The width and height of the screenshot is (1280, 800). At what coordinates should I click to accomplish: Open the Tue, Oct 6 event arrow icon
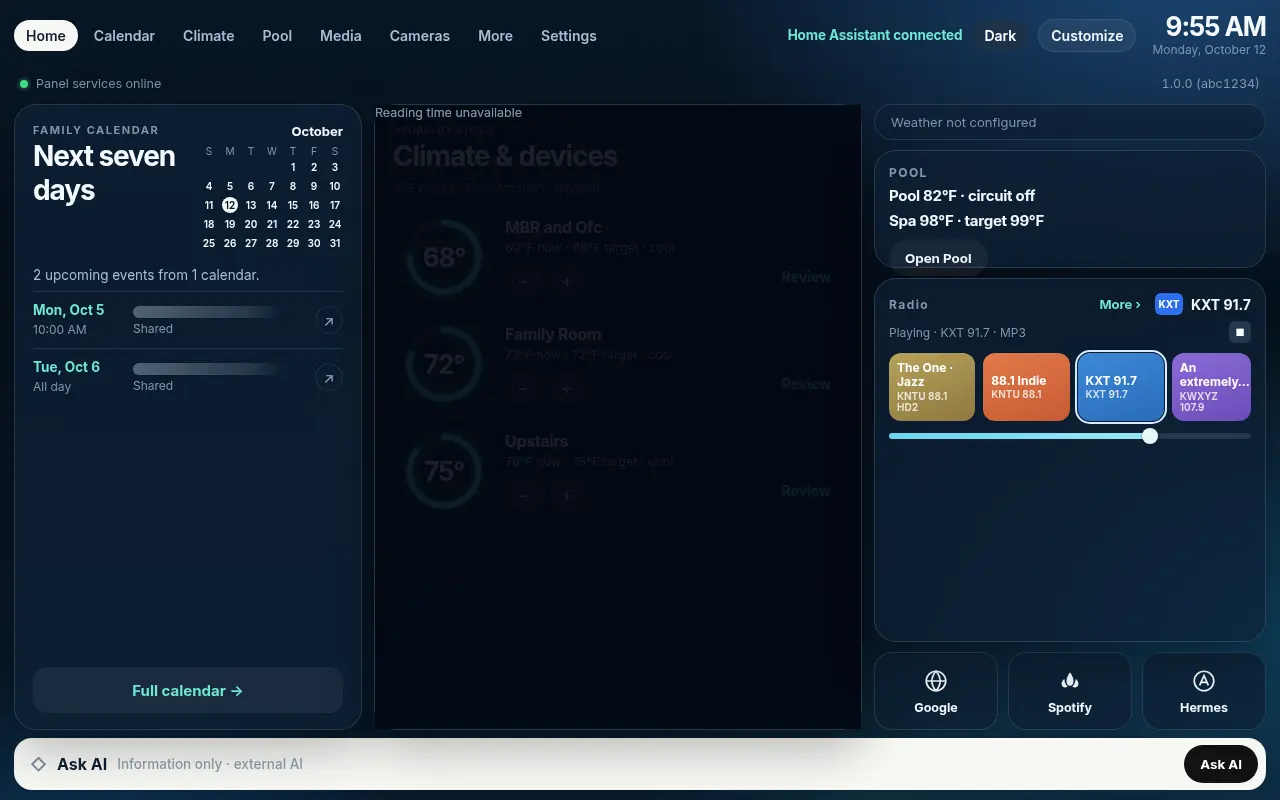(329, 378)
